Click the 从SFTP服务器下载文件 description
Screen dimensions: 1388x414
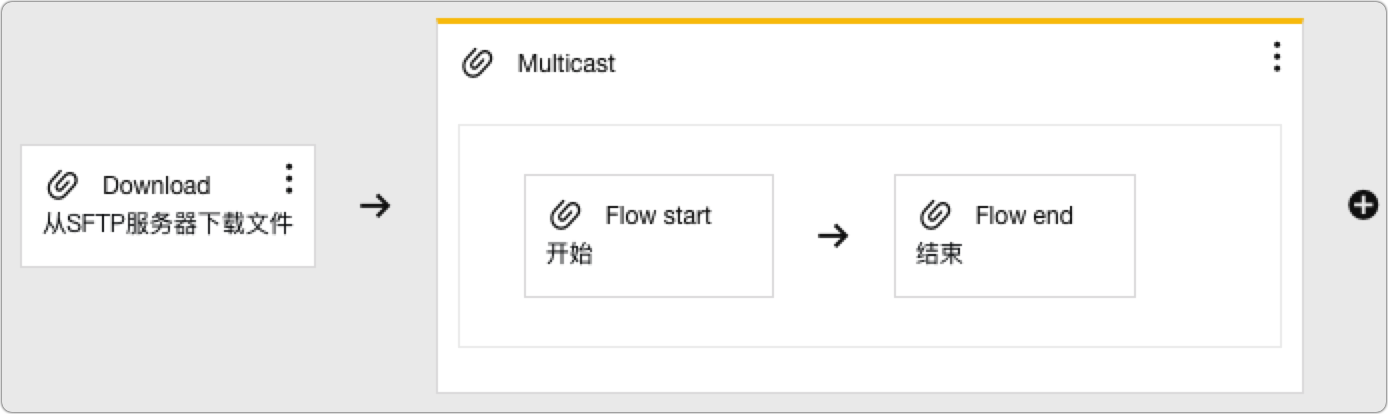[168, 224]
